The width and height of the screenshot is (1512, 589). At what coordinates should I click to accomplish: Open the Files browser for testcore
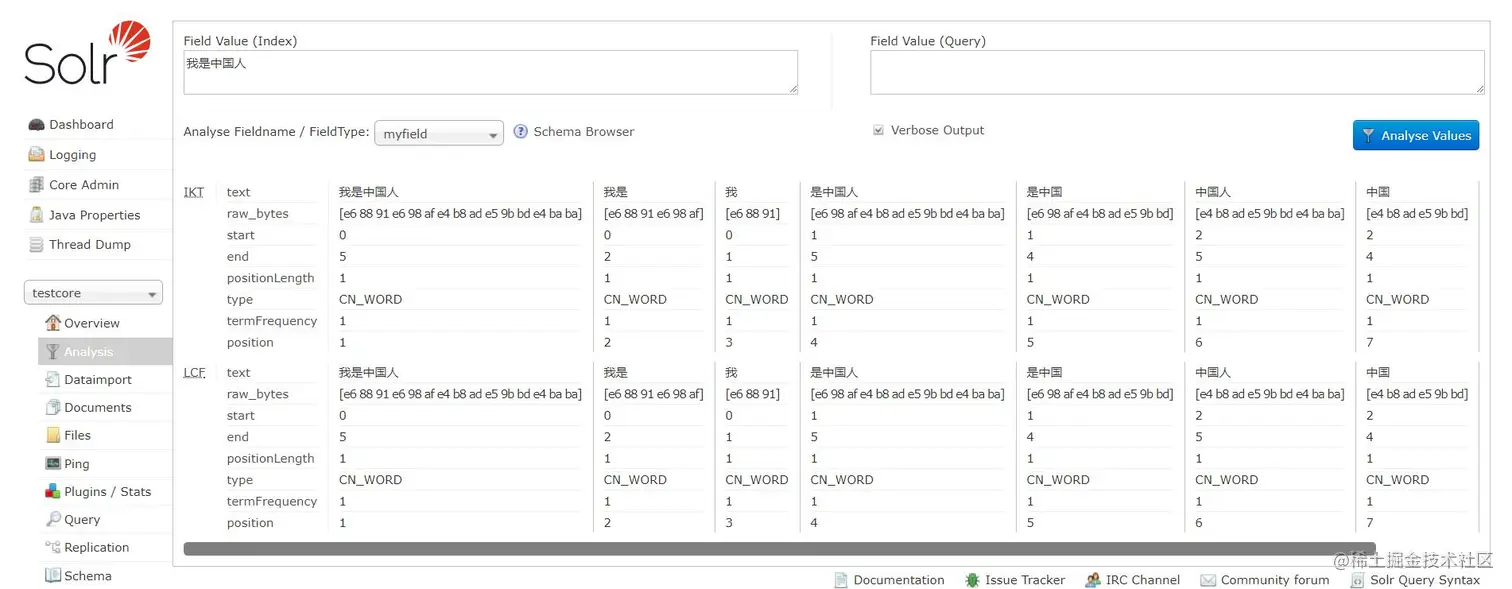click(78, 435)
